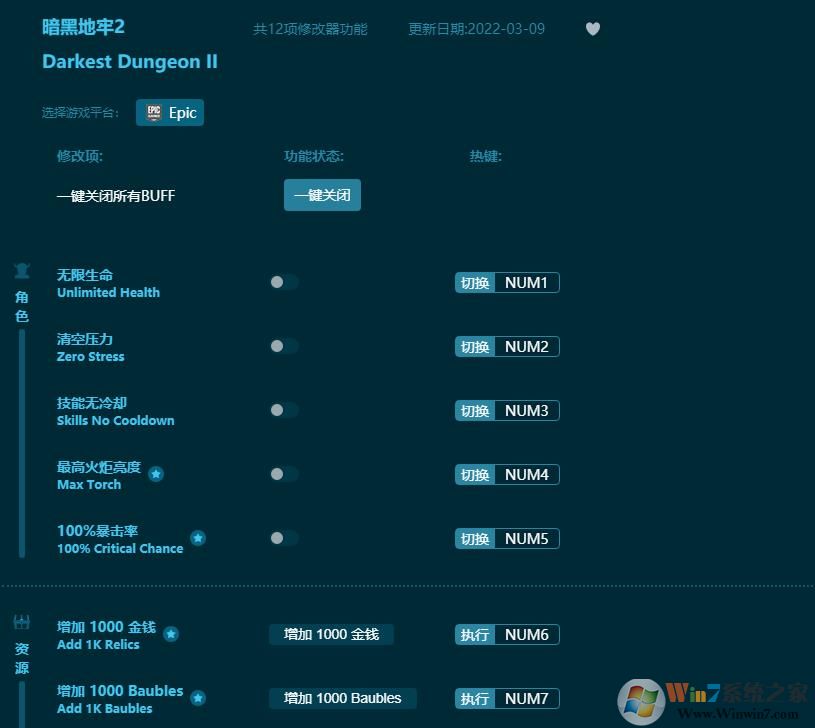Click the 角色 (Character) category icon
The height and width of the screenshot is (728, 815).
click(x=22, y=271)
